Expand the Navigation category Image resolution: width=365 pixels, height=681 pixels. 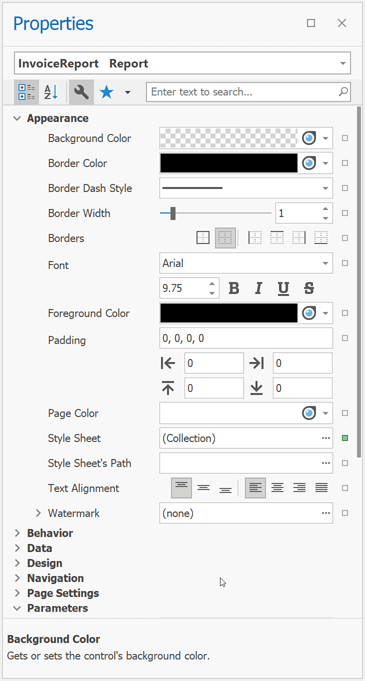(17, 578)
